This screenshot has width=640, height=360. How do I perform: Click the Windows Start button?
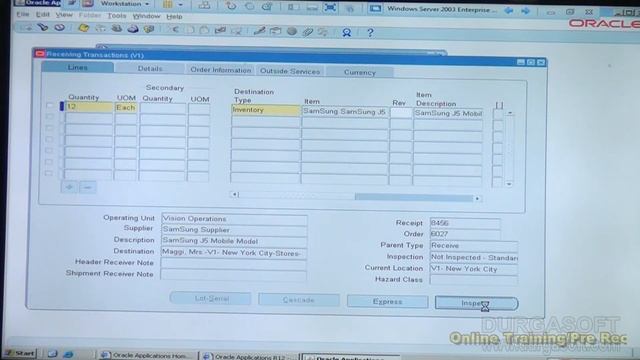pos(21,353)
